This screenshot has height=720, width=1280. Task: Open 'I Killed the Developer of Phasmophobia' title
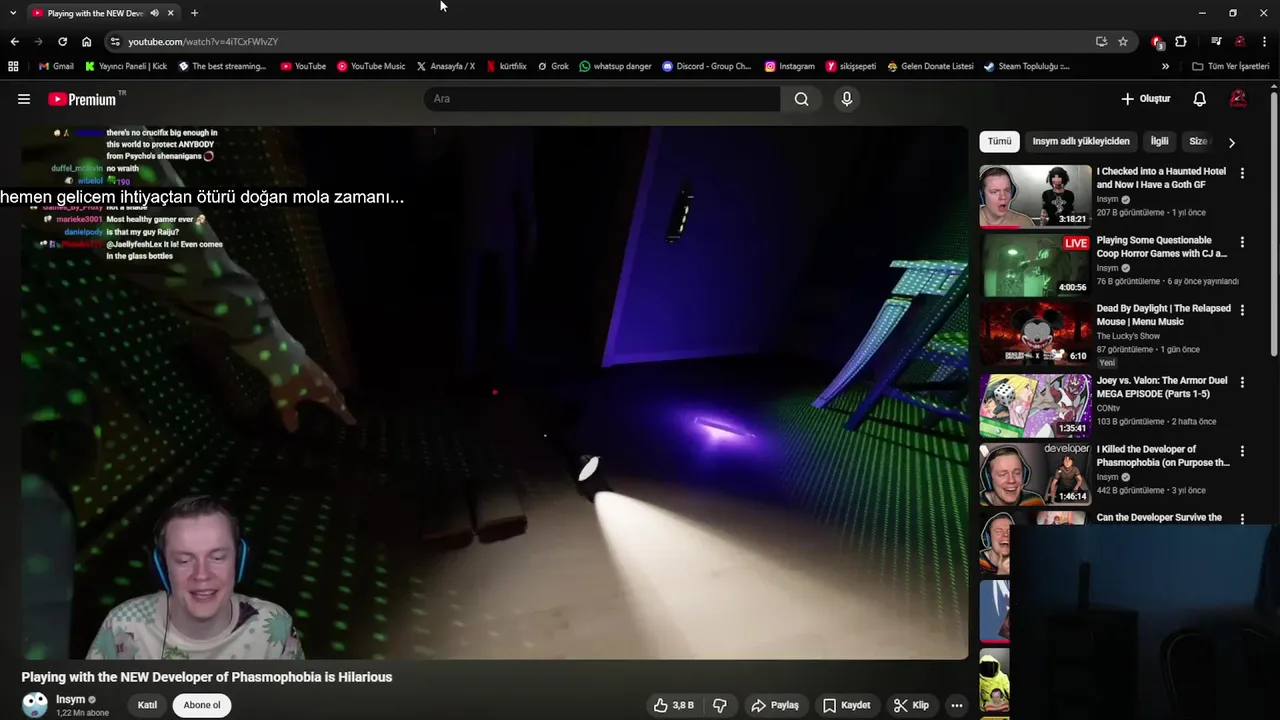(x=1163, y=456)
